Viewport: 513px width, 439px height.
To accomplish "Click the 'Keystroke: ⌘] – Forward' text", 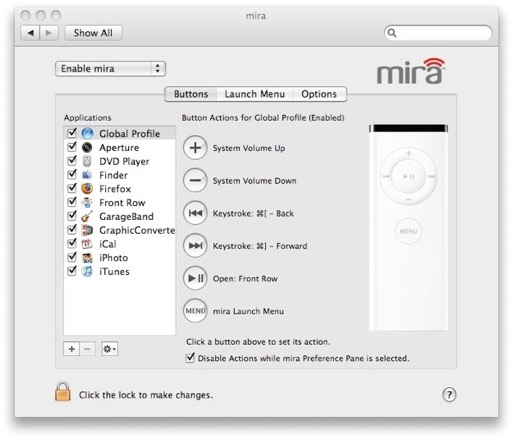I will (x=260, y=246).
